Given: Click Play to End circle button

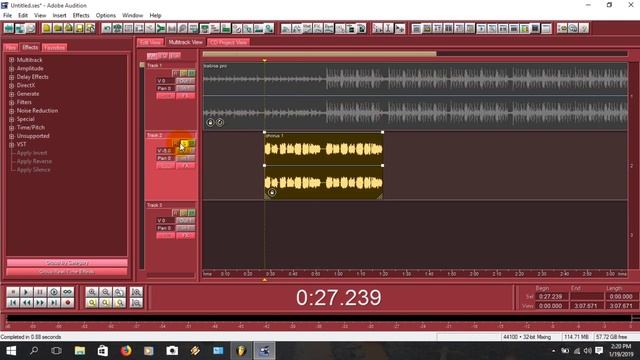Looking at the screenshot, I should [x=54, y=292].
